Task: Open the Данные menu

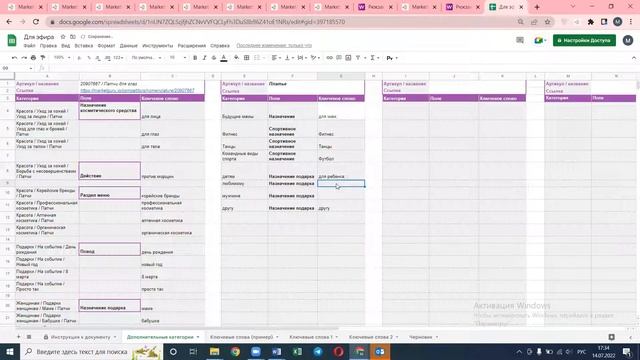Action: tap(129, 46)
